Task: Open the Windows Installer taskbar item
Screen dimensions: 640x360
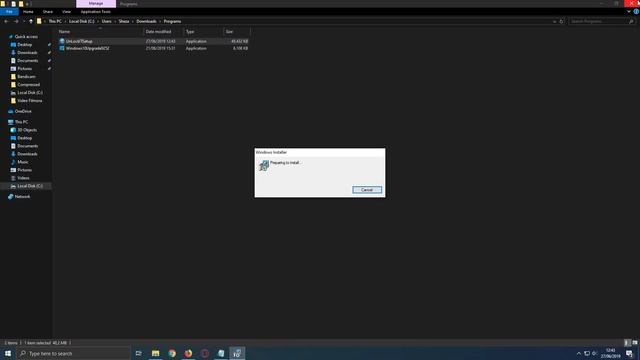Action: coord(237,353)
